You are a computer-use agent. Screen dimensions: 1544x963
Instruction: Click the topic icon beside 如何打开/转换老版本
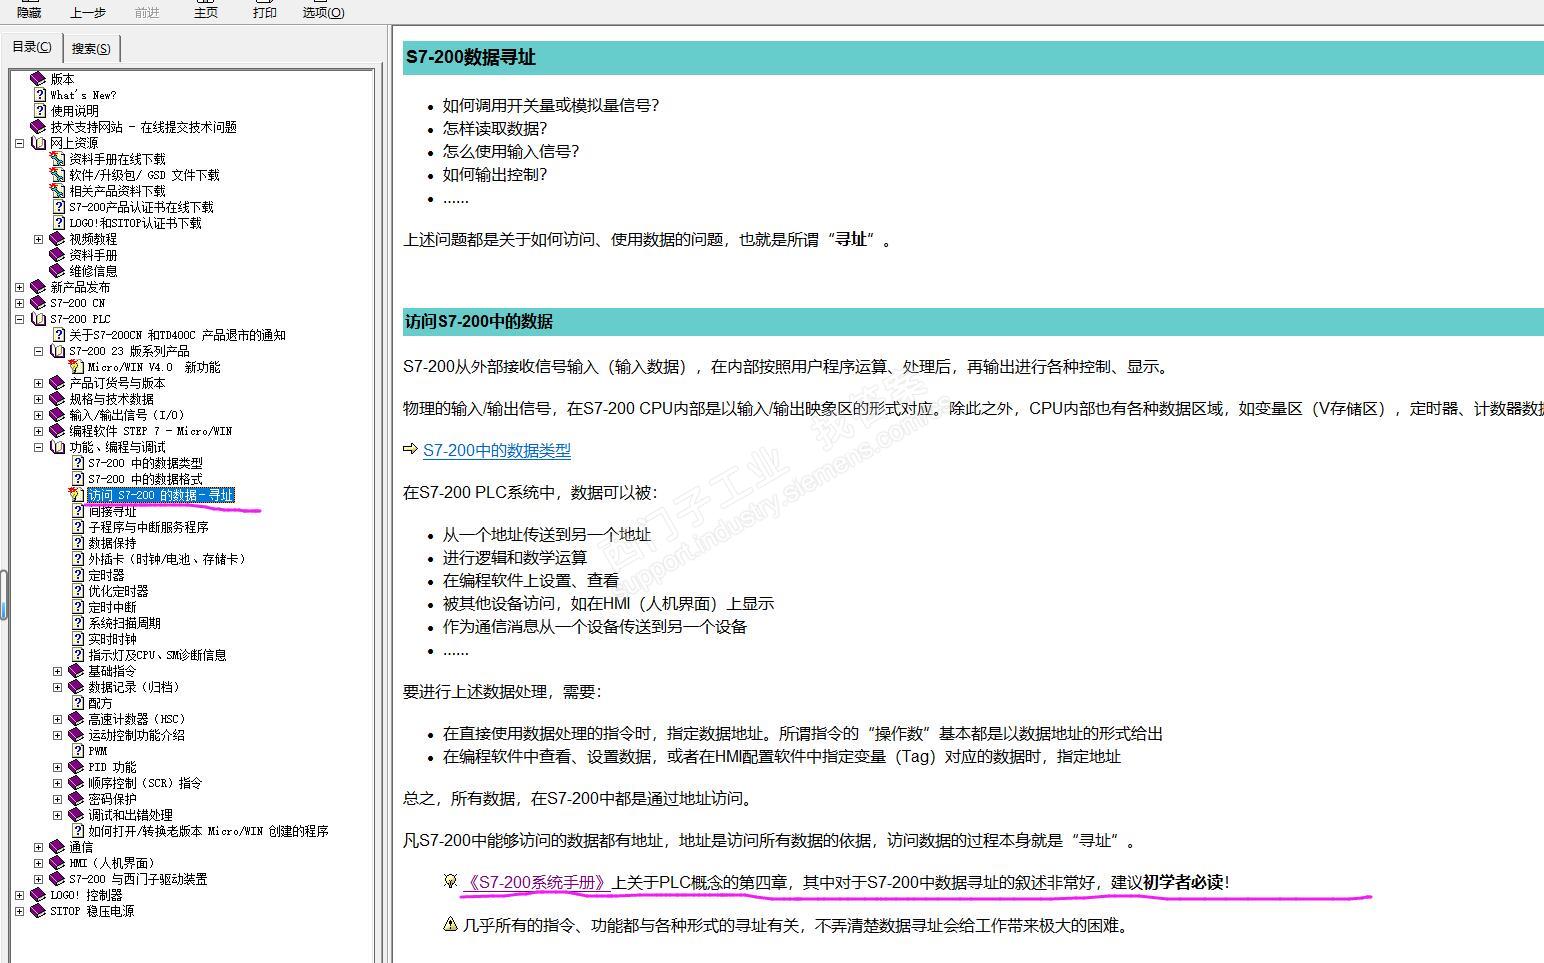click(78, 831)
